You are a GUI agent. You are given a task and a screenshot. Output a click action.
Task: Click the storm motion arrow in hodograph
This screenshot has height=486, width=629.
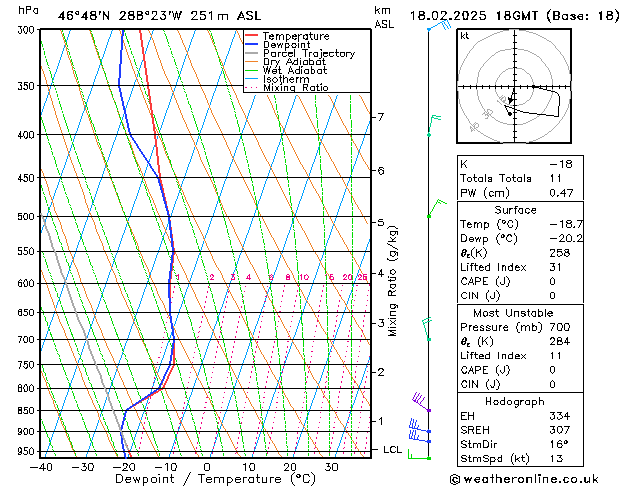click(511, 99)
